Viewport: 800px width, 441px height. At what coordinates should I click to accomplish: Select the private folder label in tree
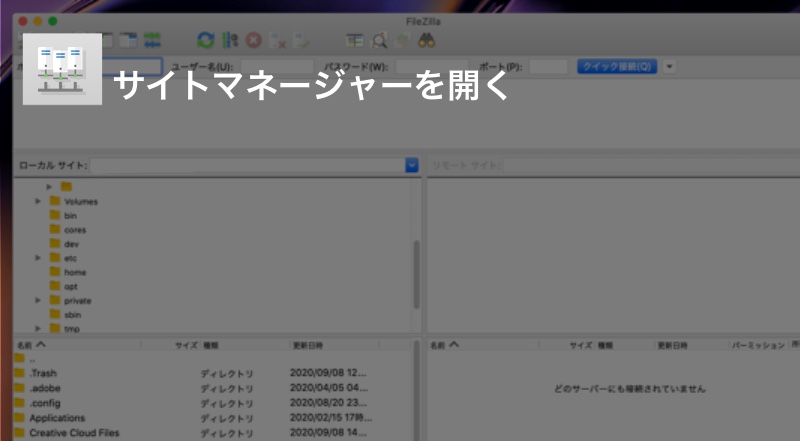coord(78,301)
